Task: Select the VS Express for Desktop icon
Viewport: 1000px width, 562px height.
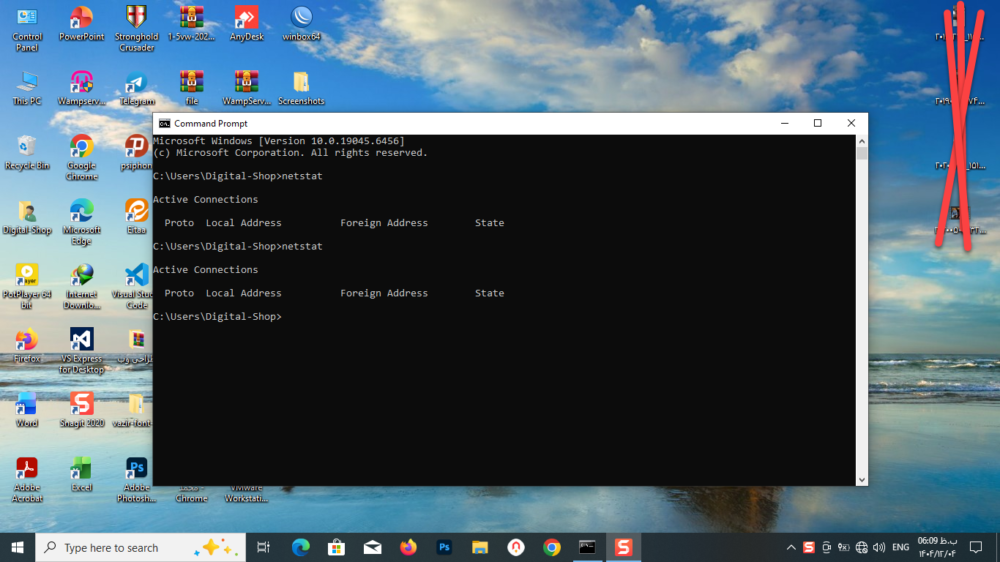Action: (x=81, y=351)
